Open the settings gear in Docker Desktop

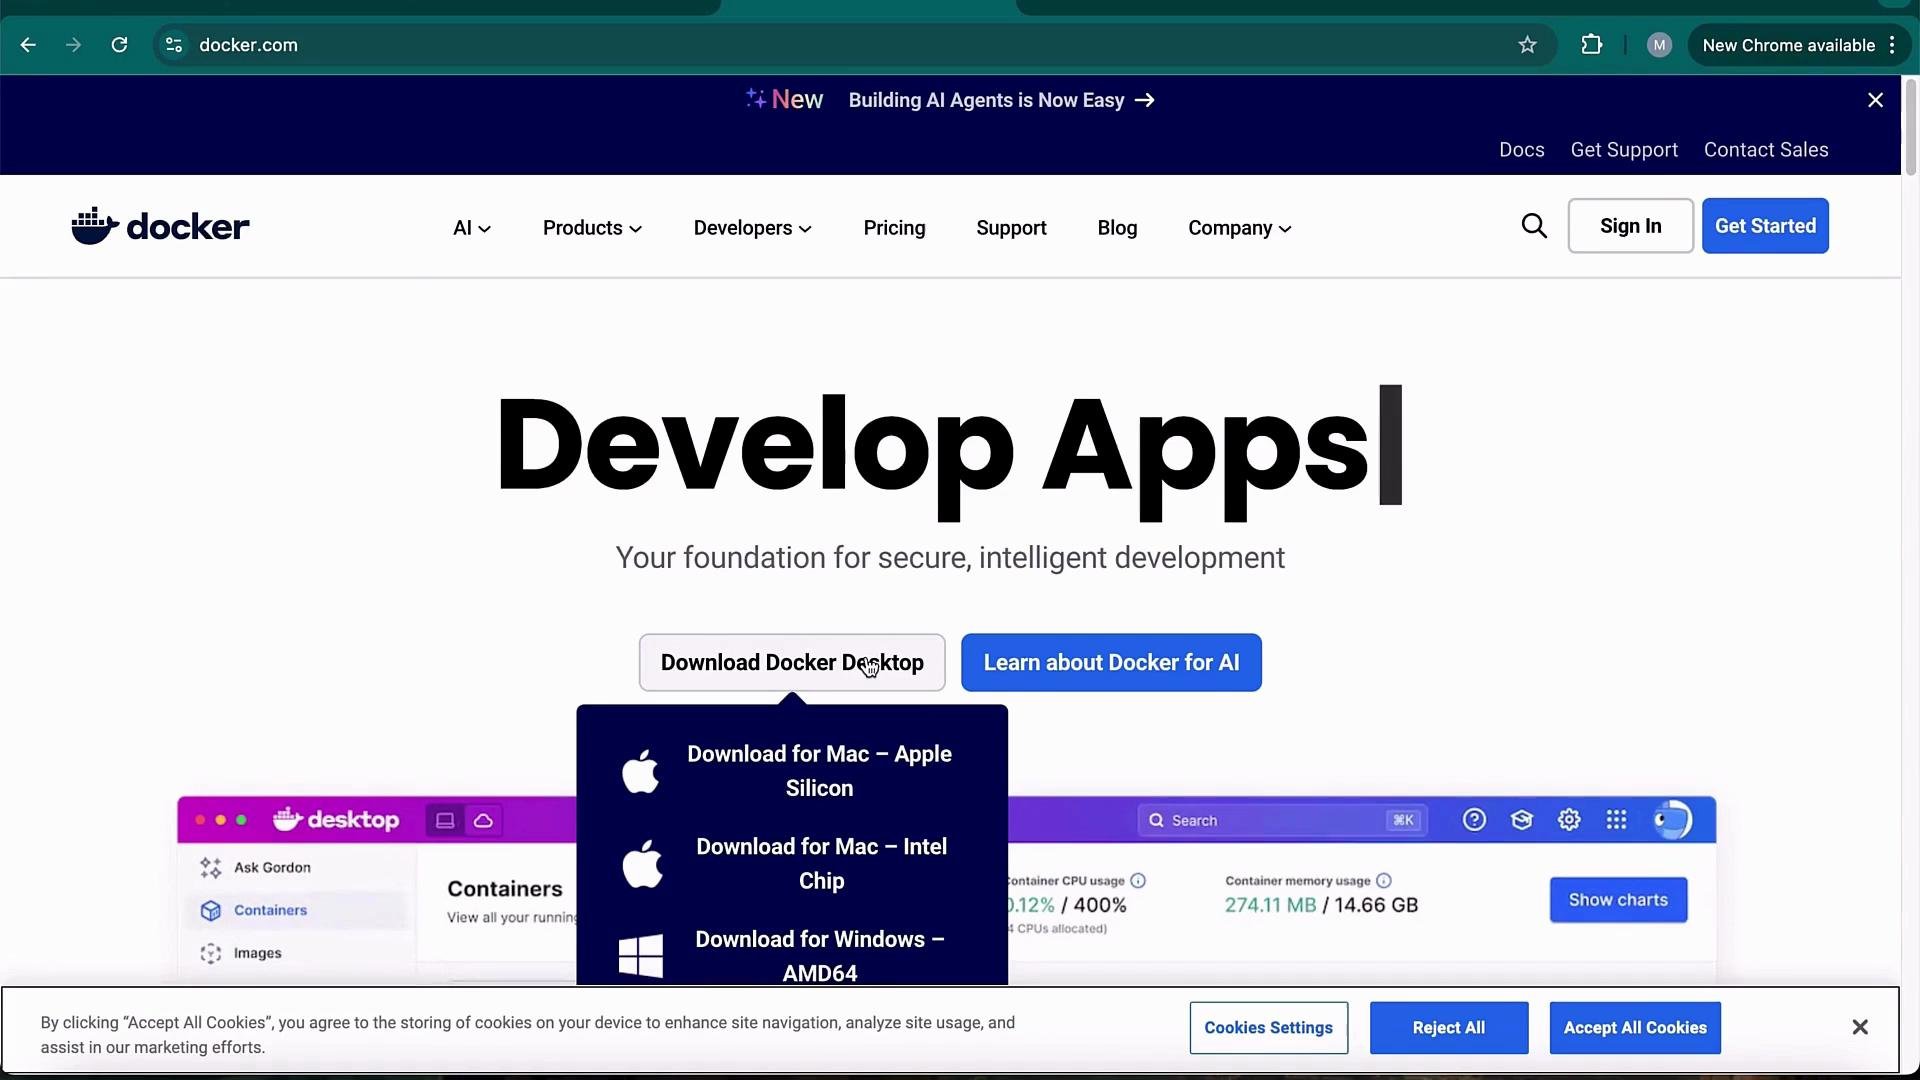tap(1569, 820)
